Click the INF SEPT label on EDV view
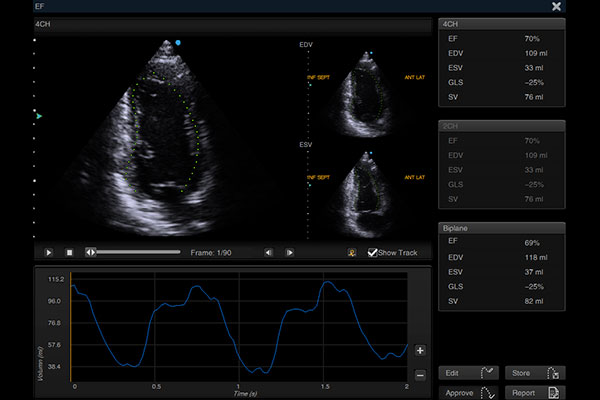Viewport: 600px width, 400px height. pos(318,77)
